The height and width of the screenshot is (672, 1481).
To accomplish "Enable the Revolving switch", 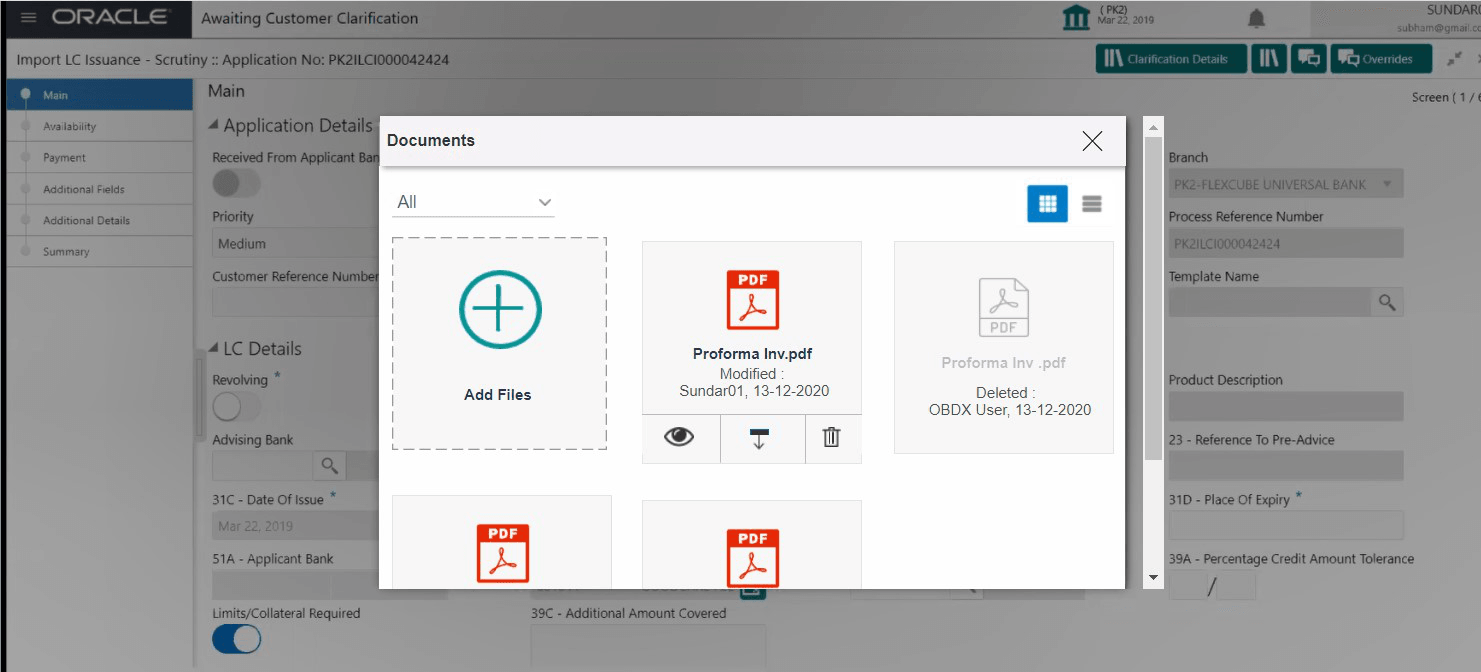I will 228,407.
